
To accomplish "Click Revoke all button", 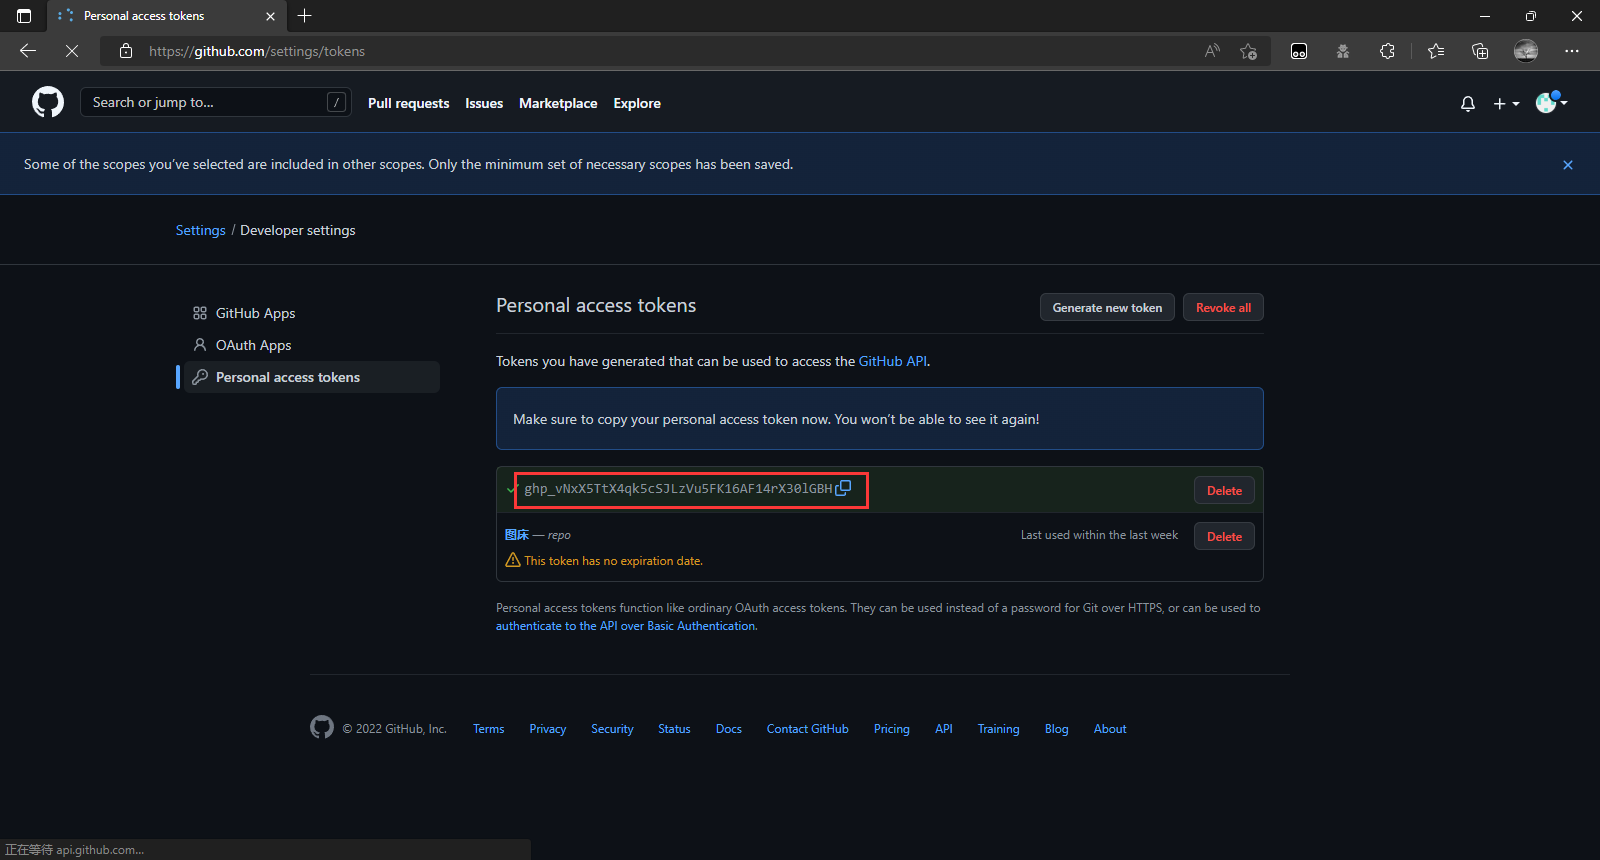I will coord(1223,308).
